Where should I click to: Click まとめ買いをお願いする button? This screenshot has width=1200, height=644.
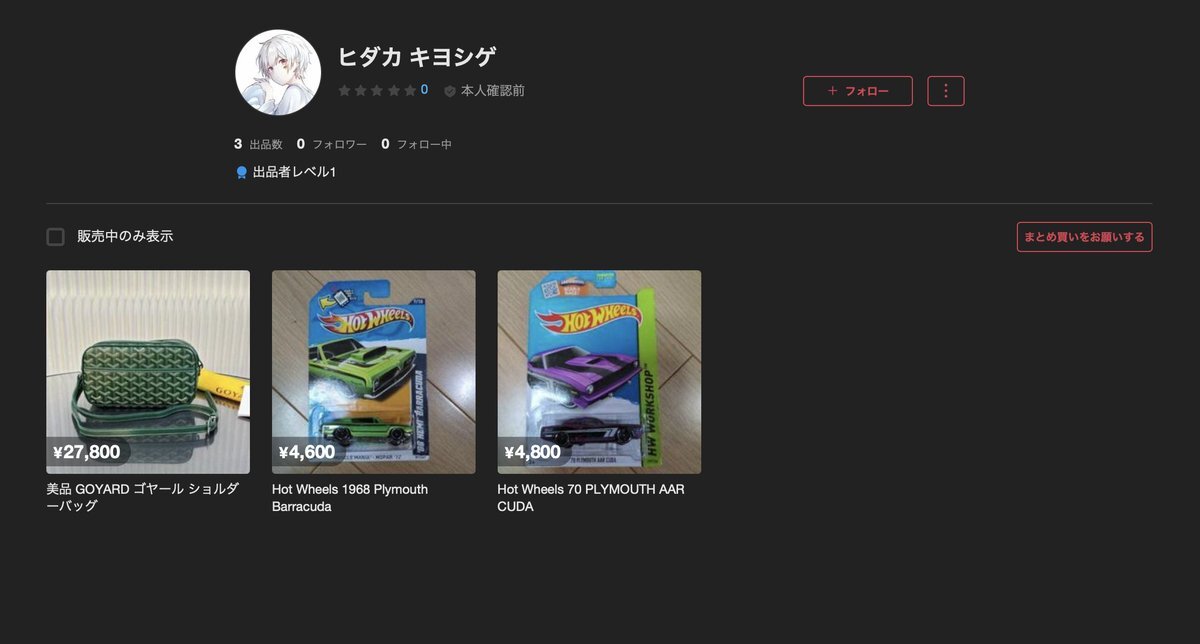pos(1084,237)
